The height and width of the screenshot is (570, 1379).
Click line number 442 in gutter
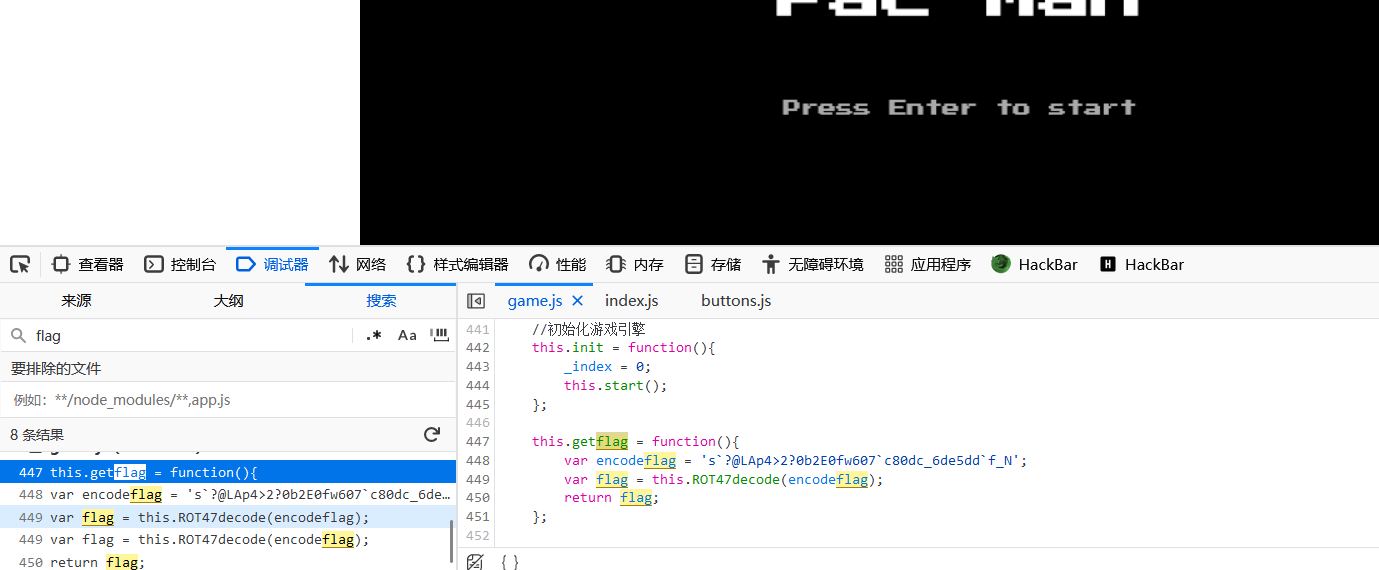(478, 347)
